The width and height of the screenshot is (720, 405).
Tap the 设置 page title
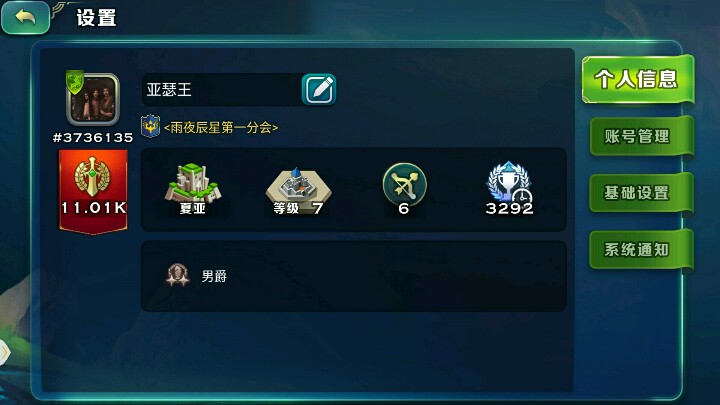coord(96,17)
